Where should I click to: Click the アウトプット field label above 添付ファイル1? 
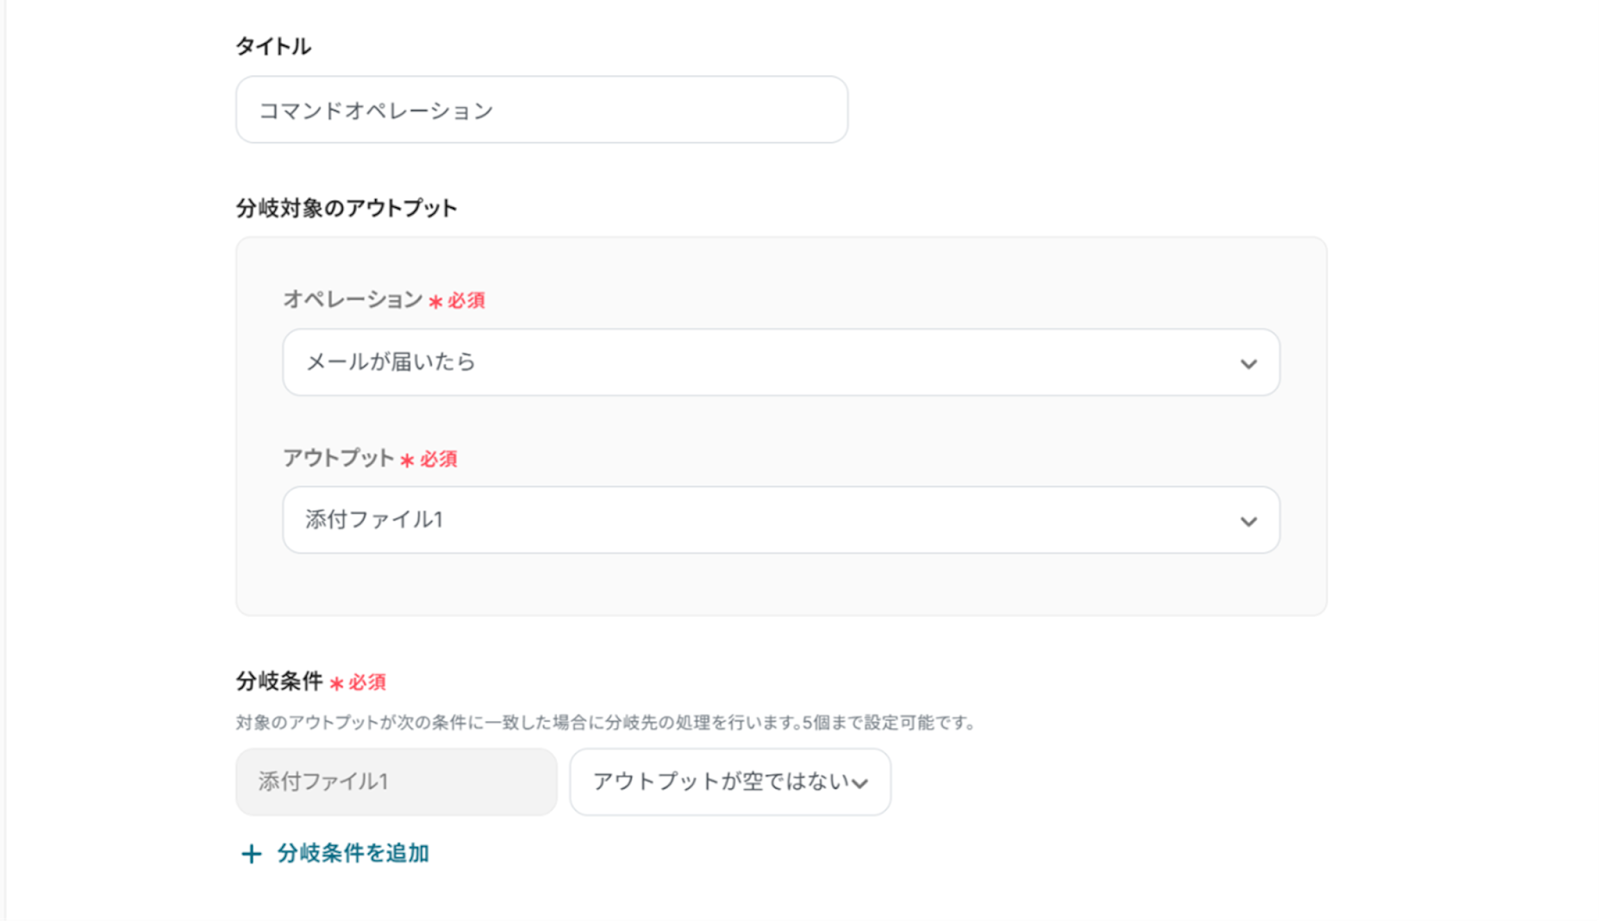click(338, 458)
